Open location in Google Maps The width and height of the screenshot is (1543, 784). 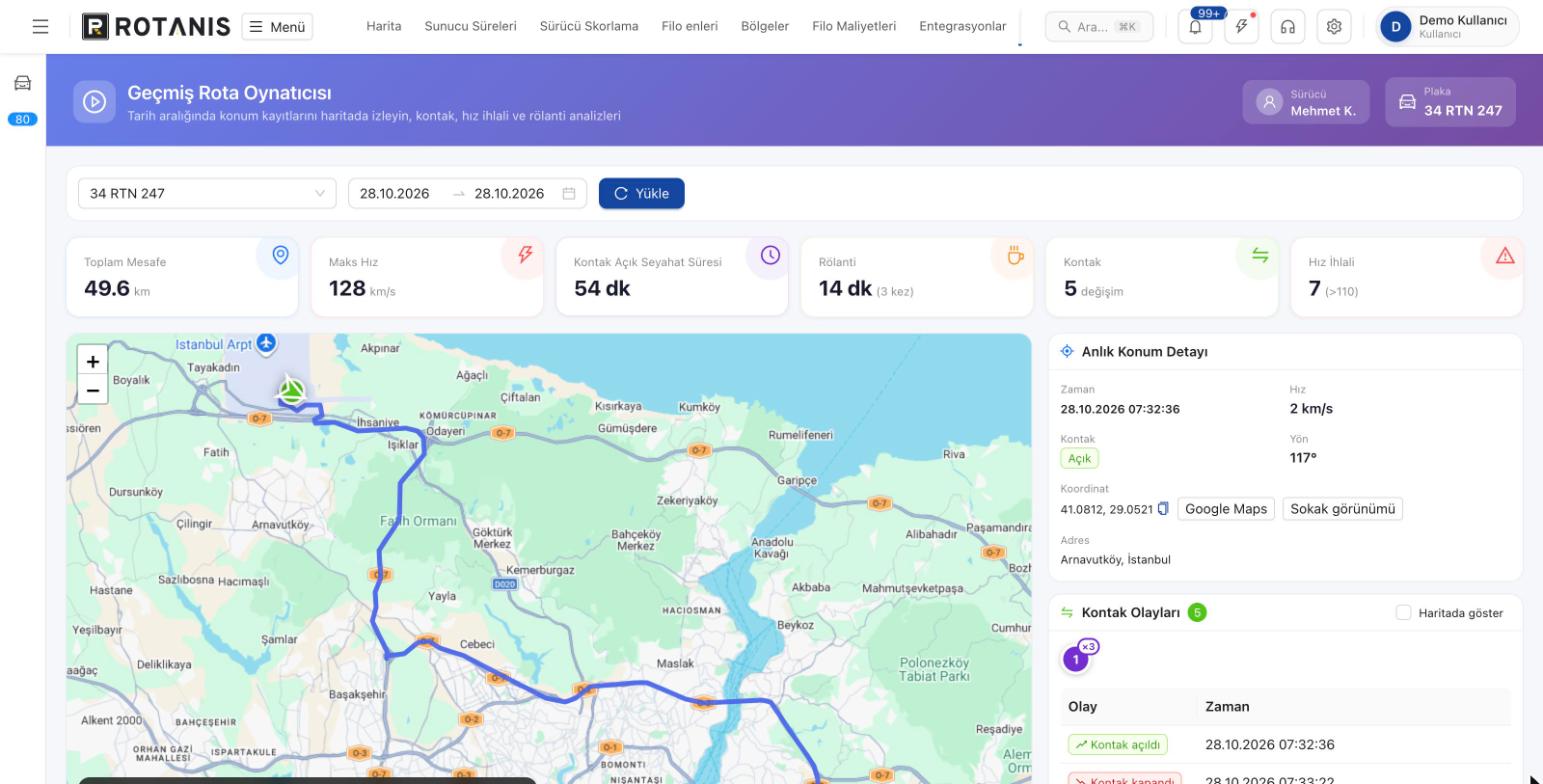1227,509
